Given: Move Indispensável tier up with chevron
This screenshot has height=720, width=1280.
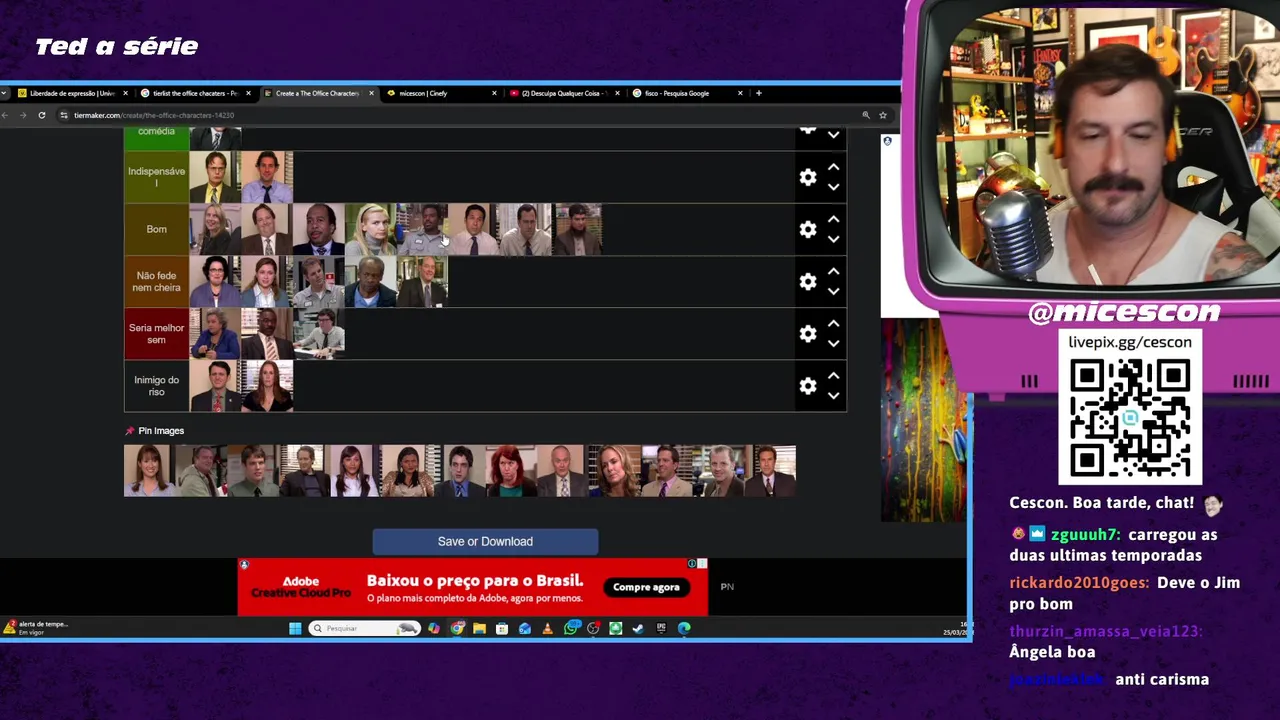Looking at the screenshot, I should point(833,167).
